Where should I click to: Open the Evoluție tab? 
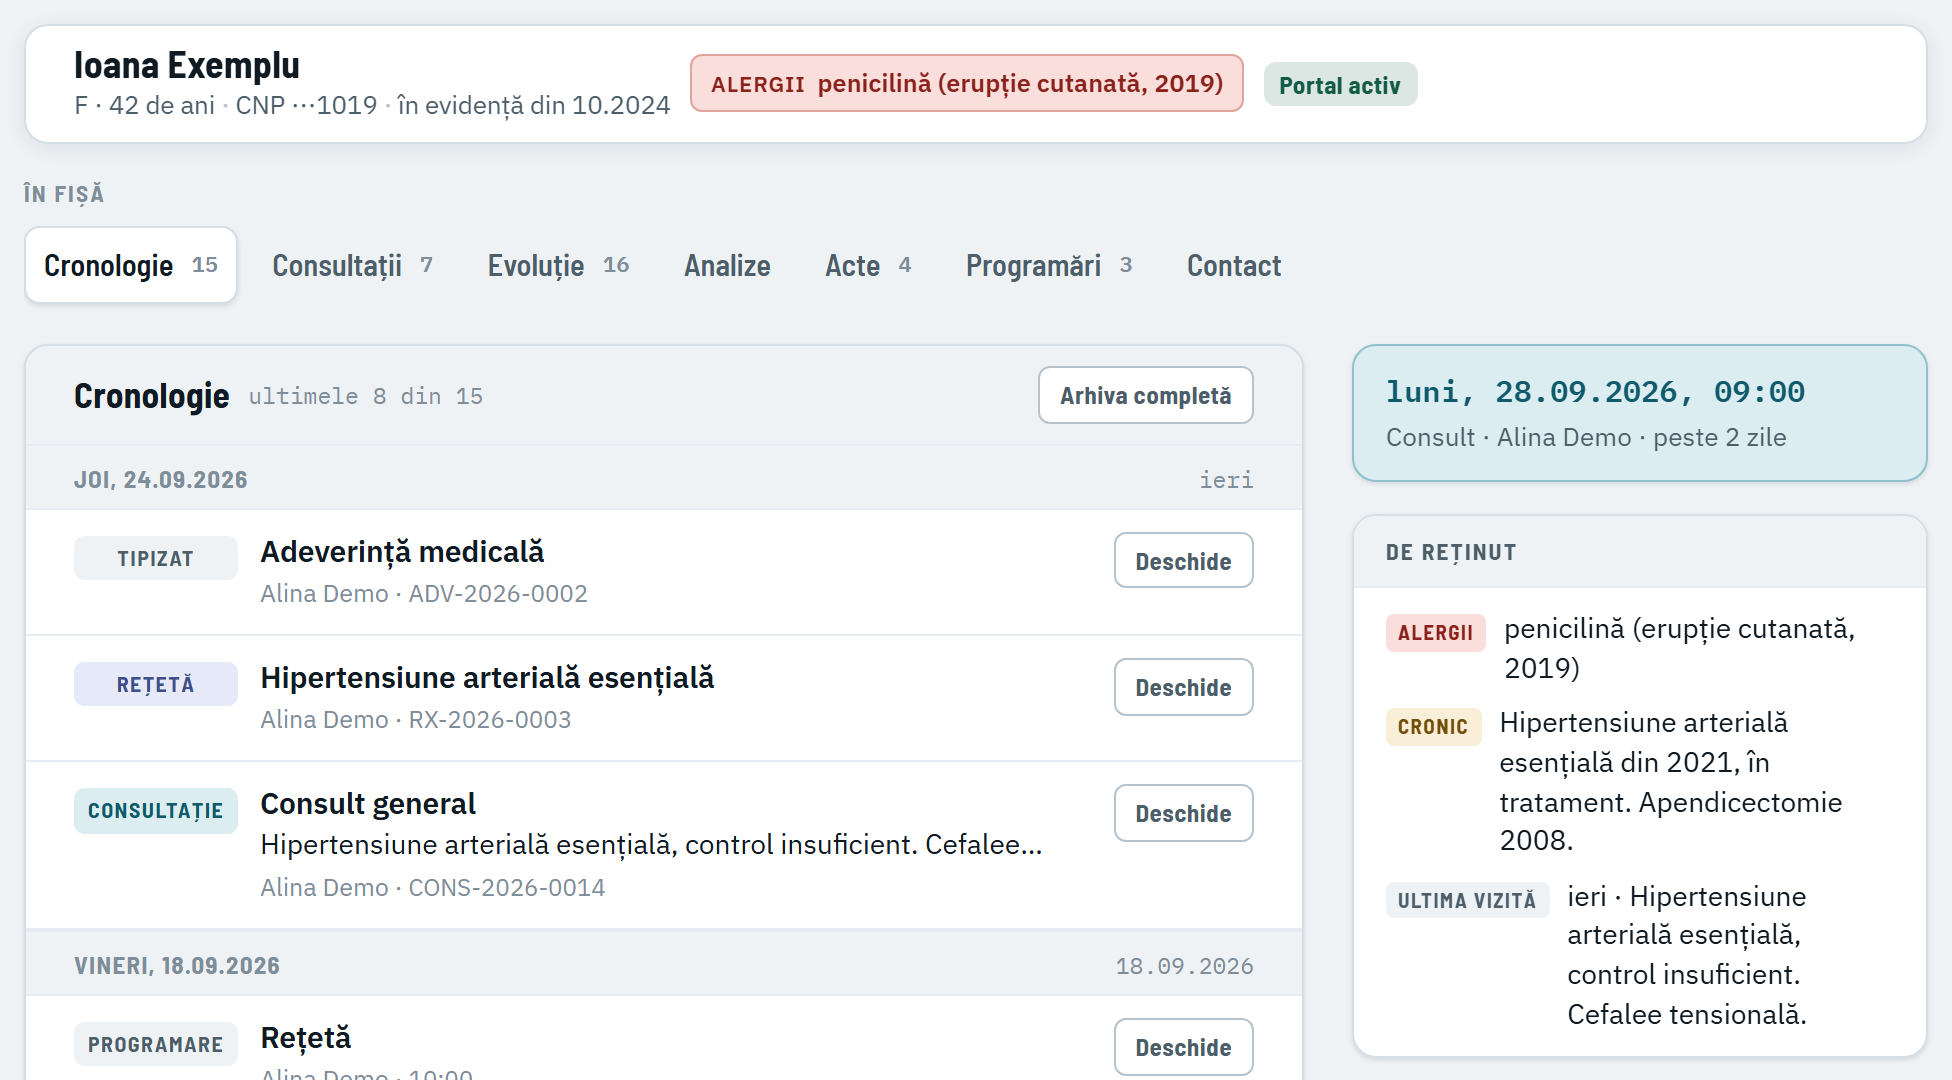558,265
